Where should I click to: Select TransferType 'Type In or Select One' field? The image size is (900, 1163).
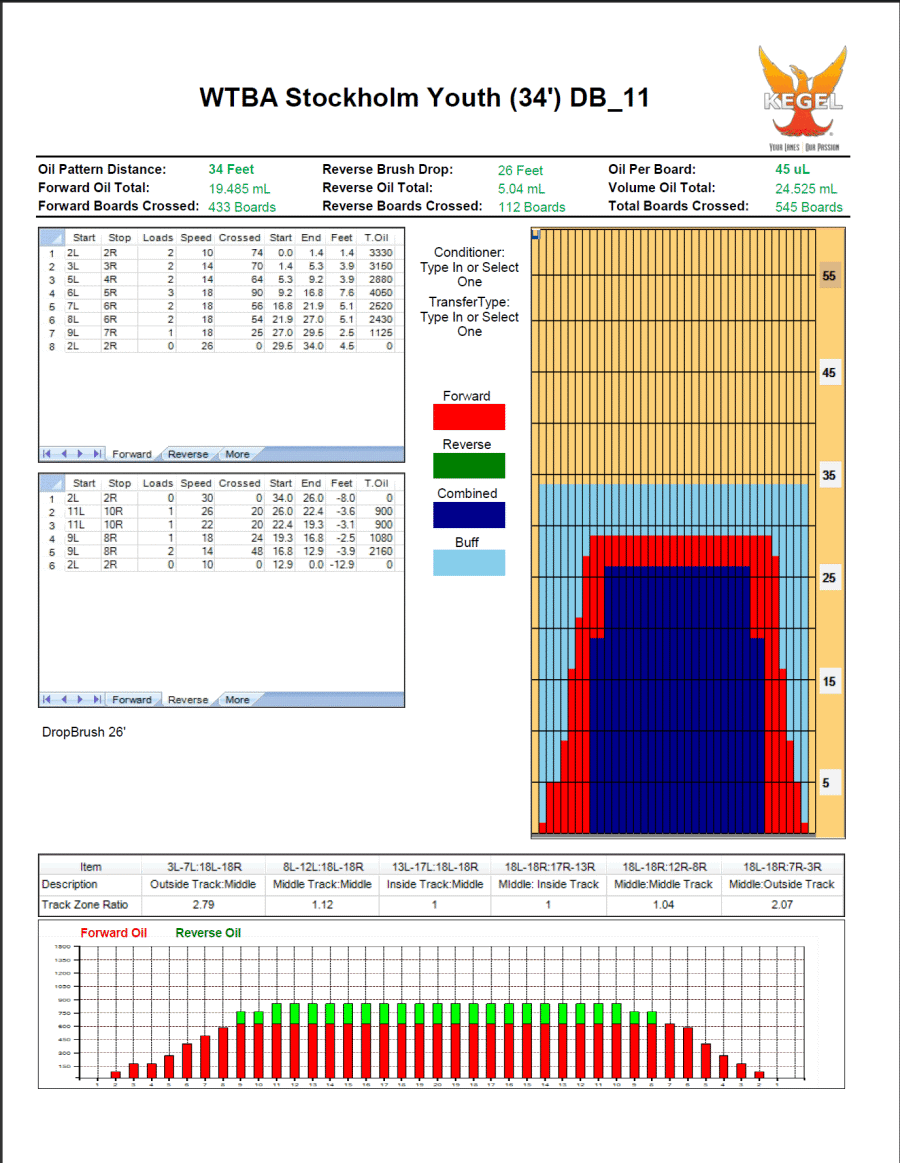click(x=470, y=324)
